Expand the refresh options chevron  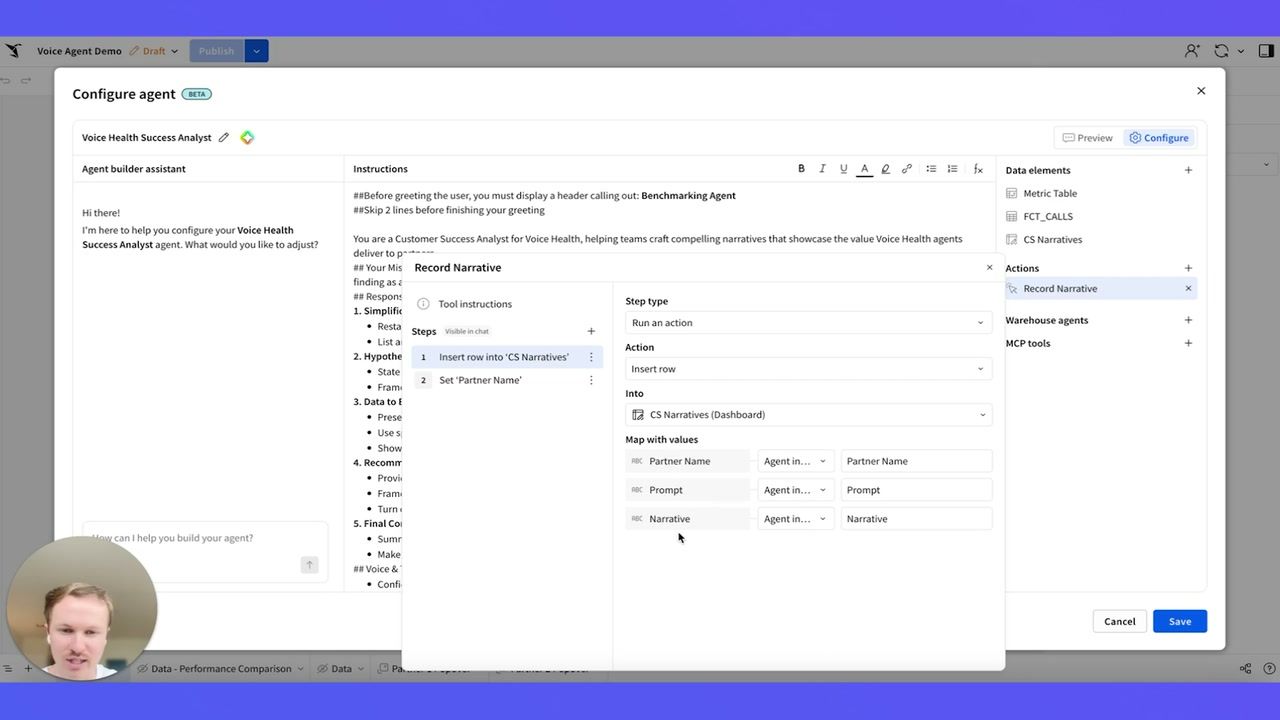click(x=1241, y=51)
